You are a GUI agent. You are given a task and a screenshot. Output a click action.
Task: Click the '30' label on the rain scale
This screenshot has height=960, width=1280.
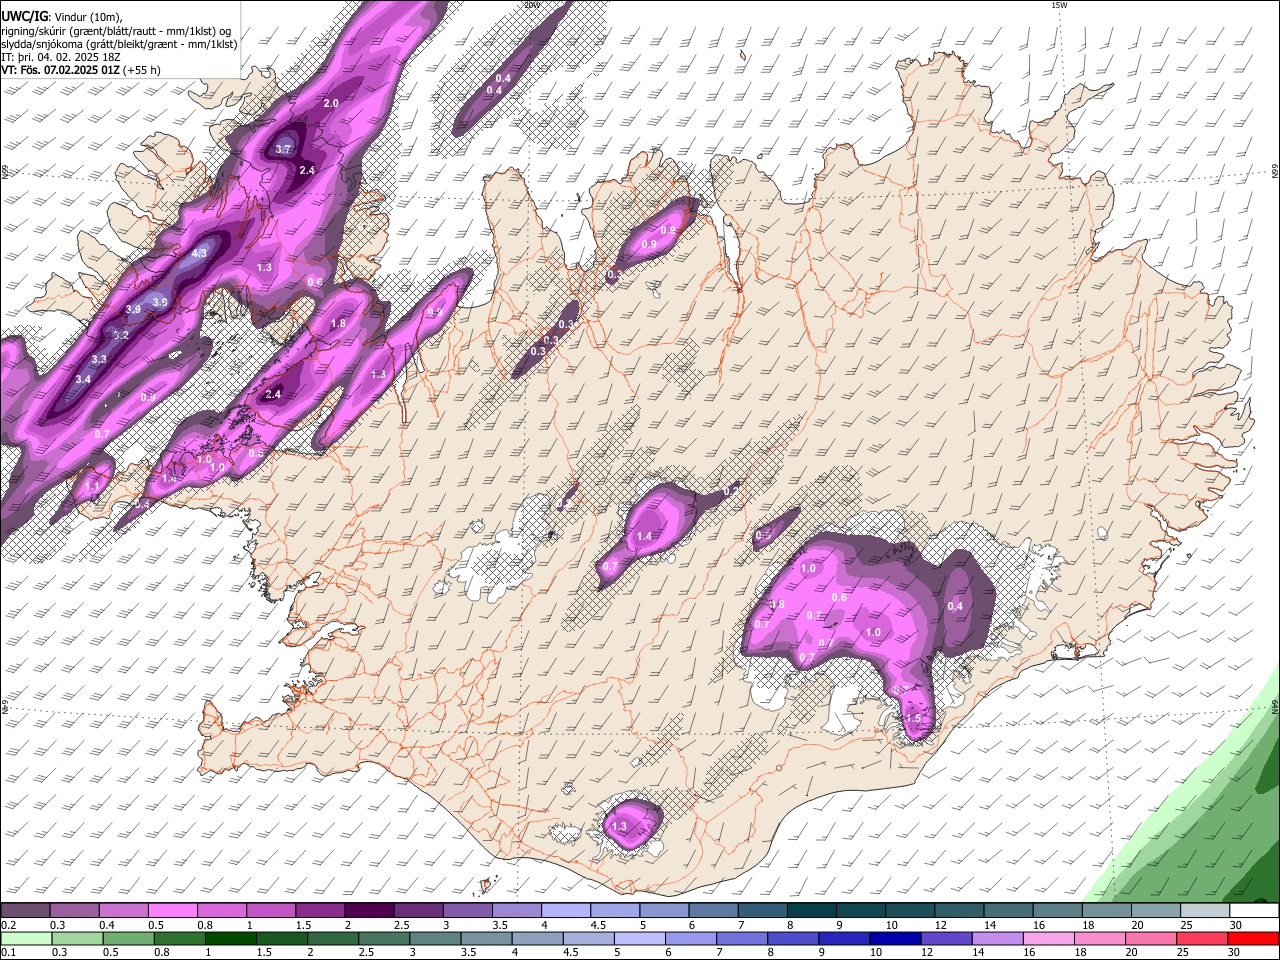point(1235,952)
